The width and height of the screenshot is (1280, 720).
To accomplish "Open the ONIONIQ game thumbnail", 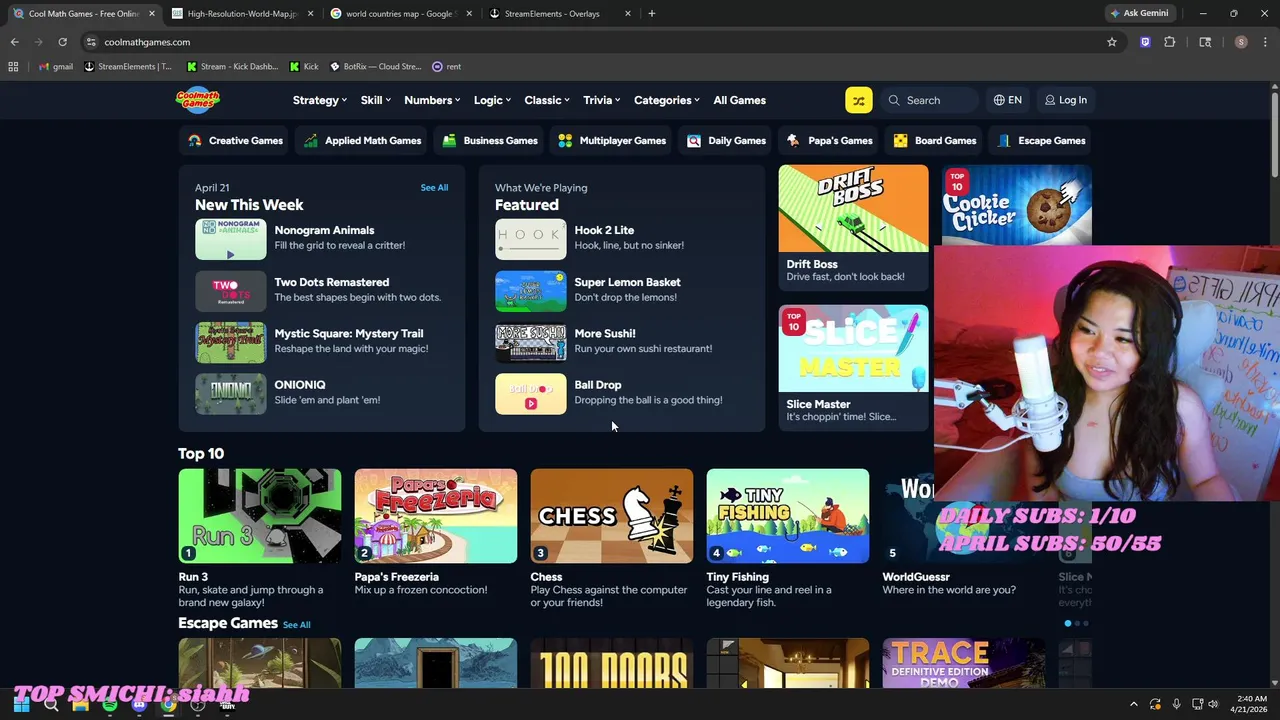I will pos(231,394).
